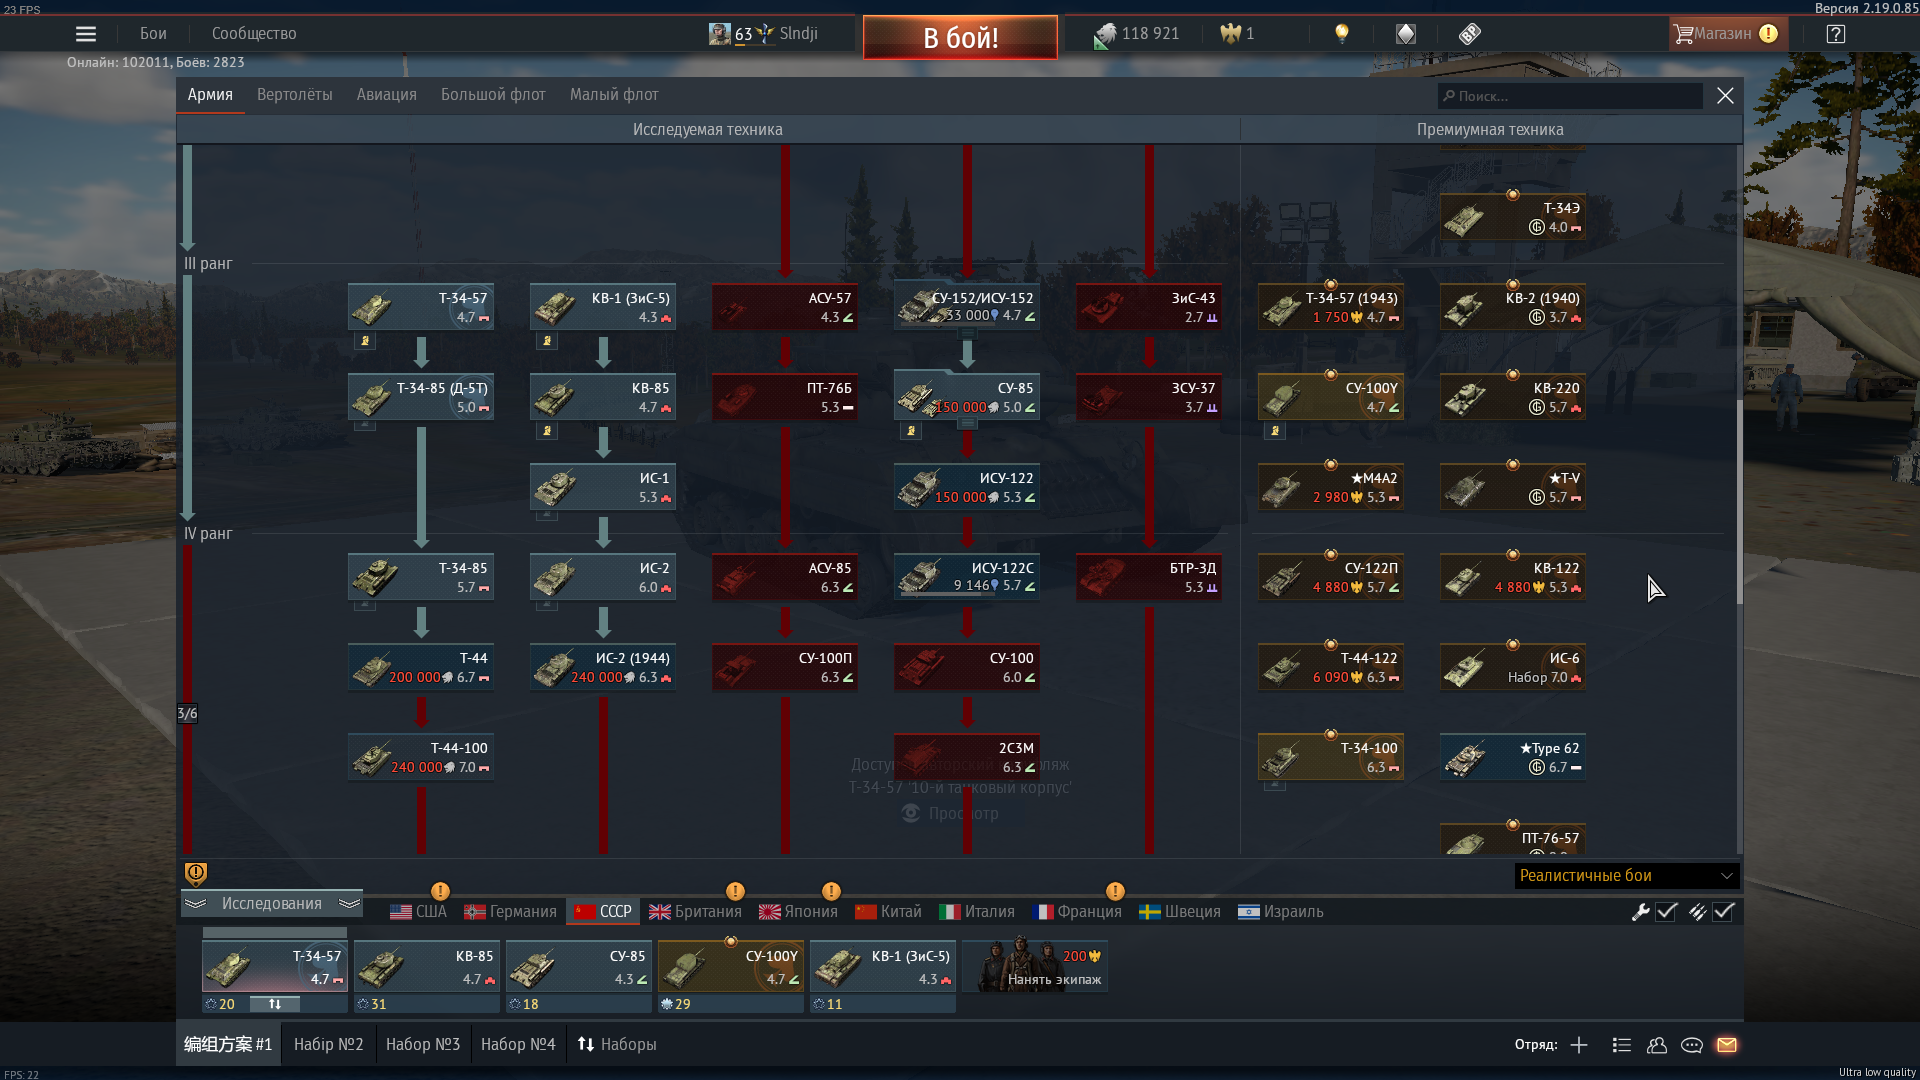The width and height of the screenshot is (1920, 1080).
Task: Toggle the auto-repair checkbox
Action: click(x=1666, y=912)
